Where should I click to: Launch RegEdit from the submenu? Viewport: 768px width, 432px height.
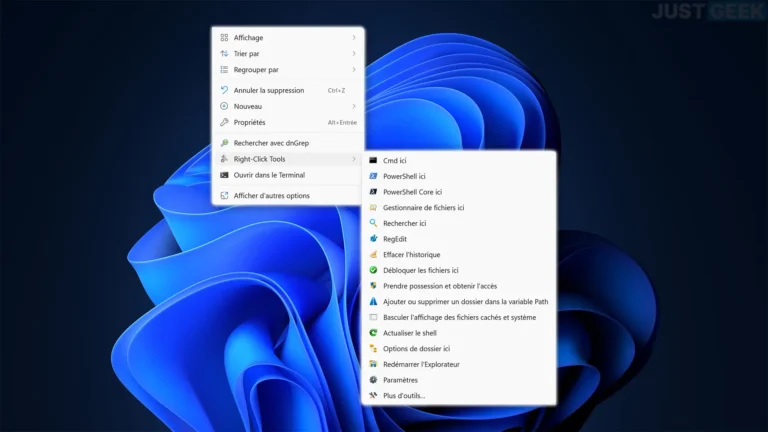[x=459, y=239]
